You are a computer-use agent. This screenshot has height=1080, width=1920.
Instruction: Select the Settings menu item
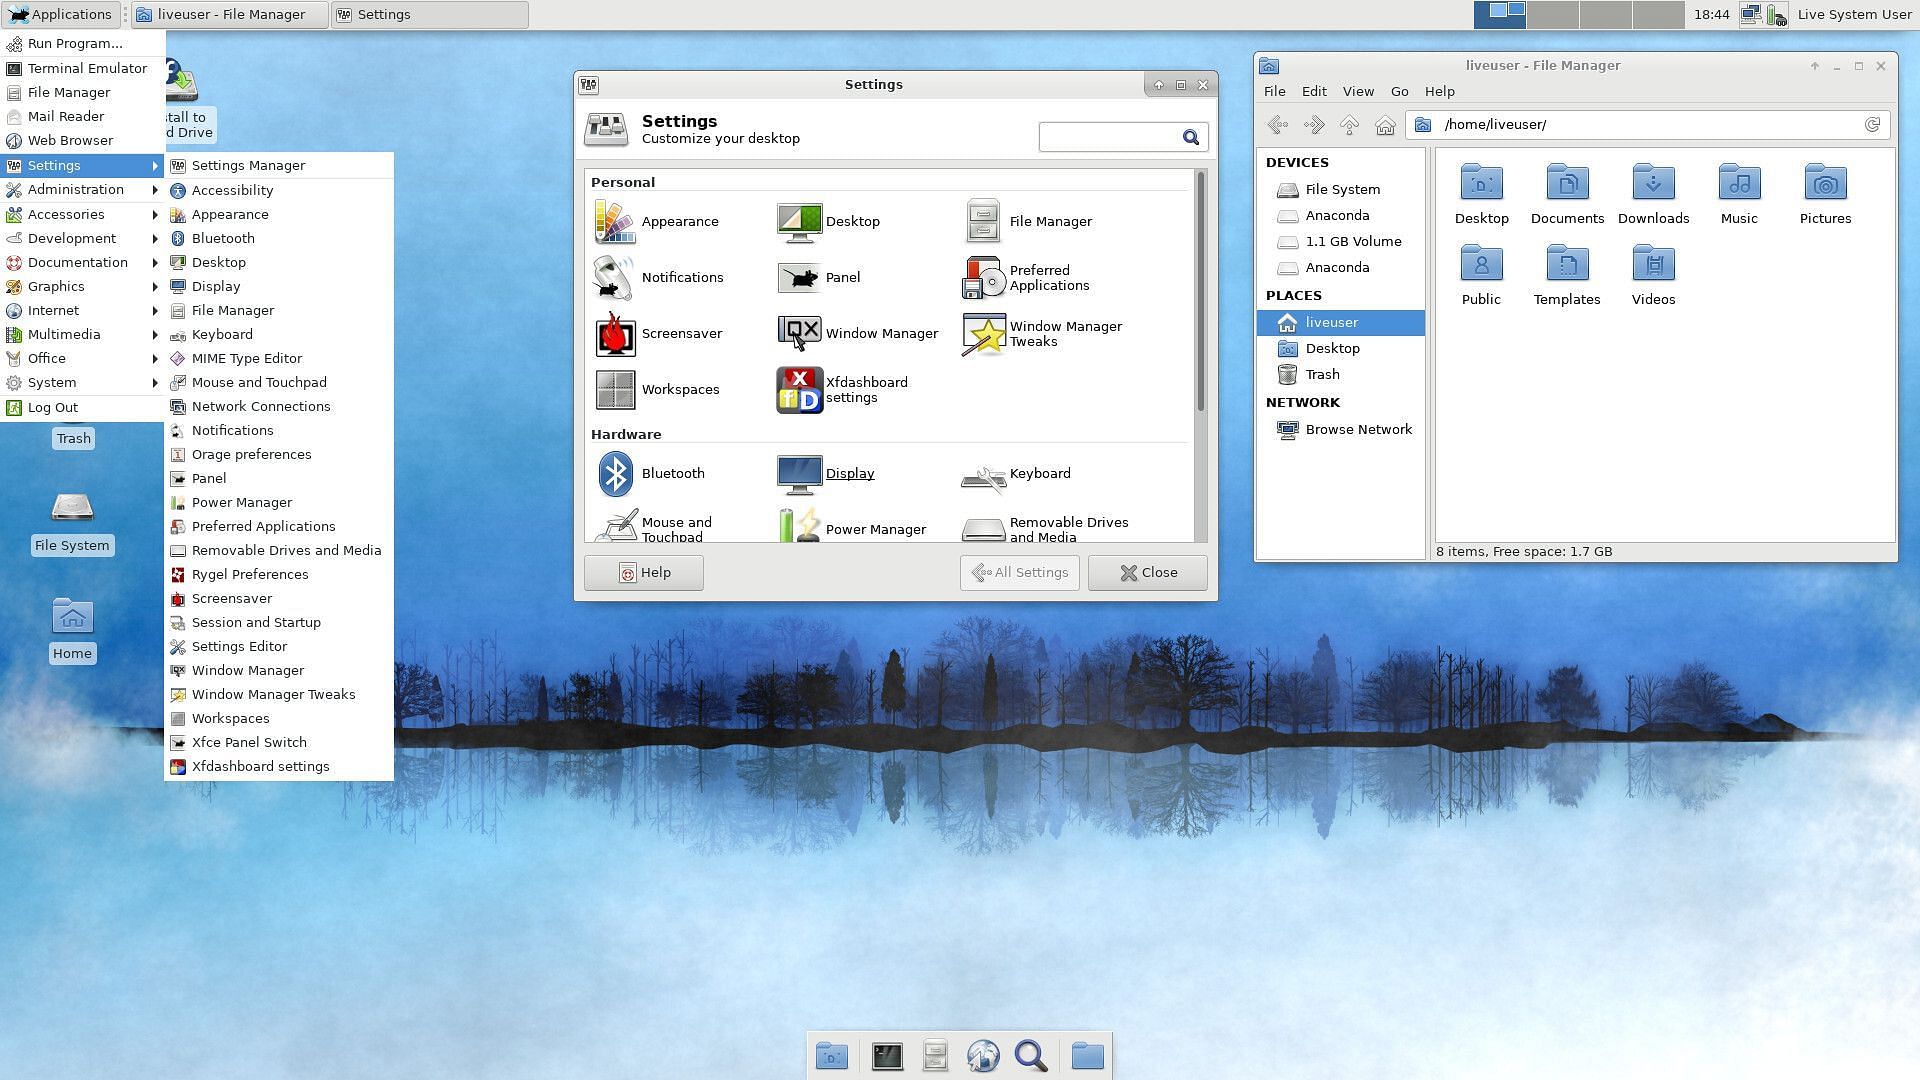54,165
